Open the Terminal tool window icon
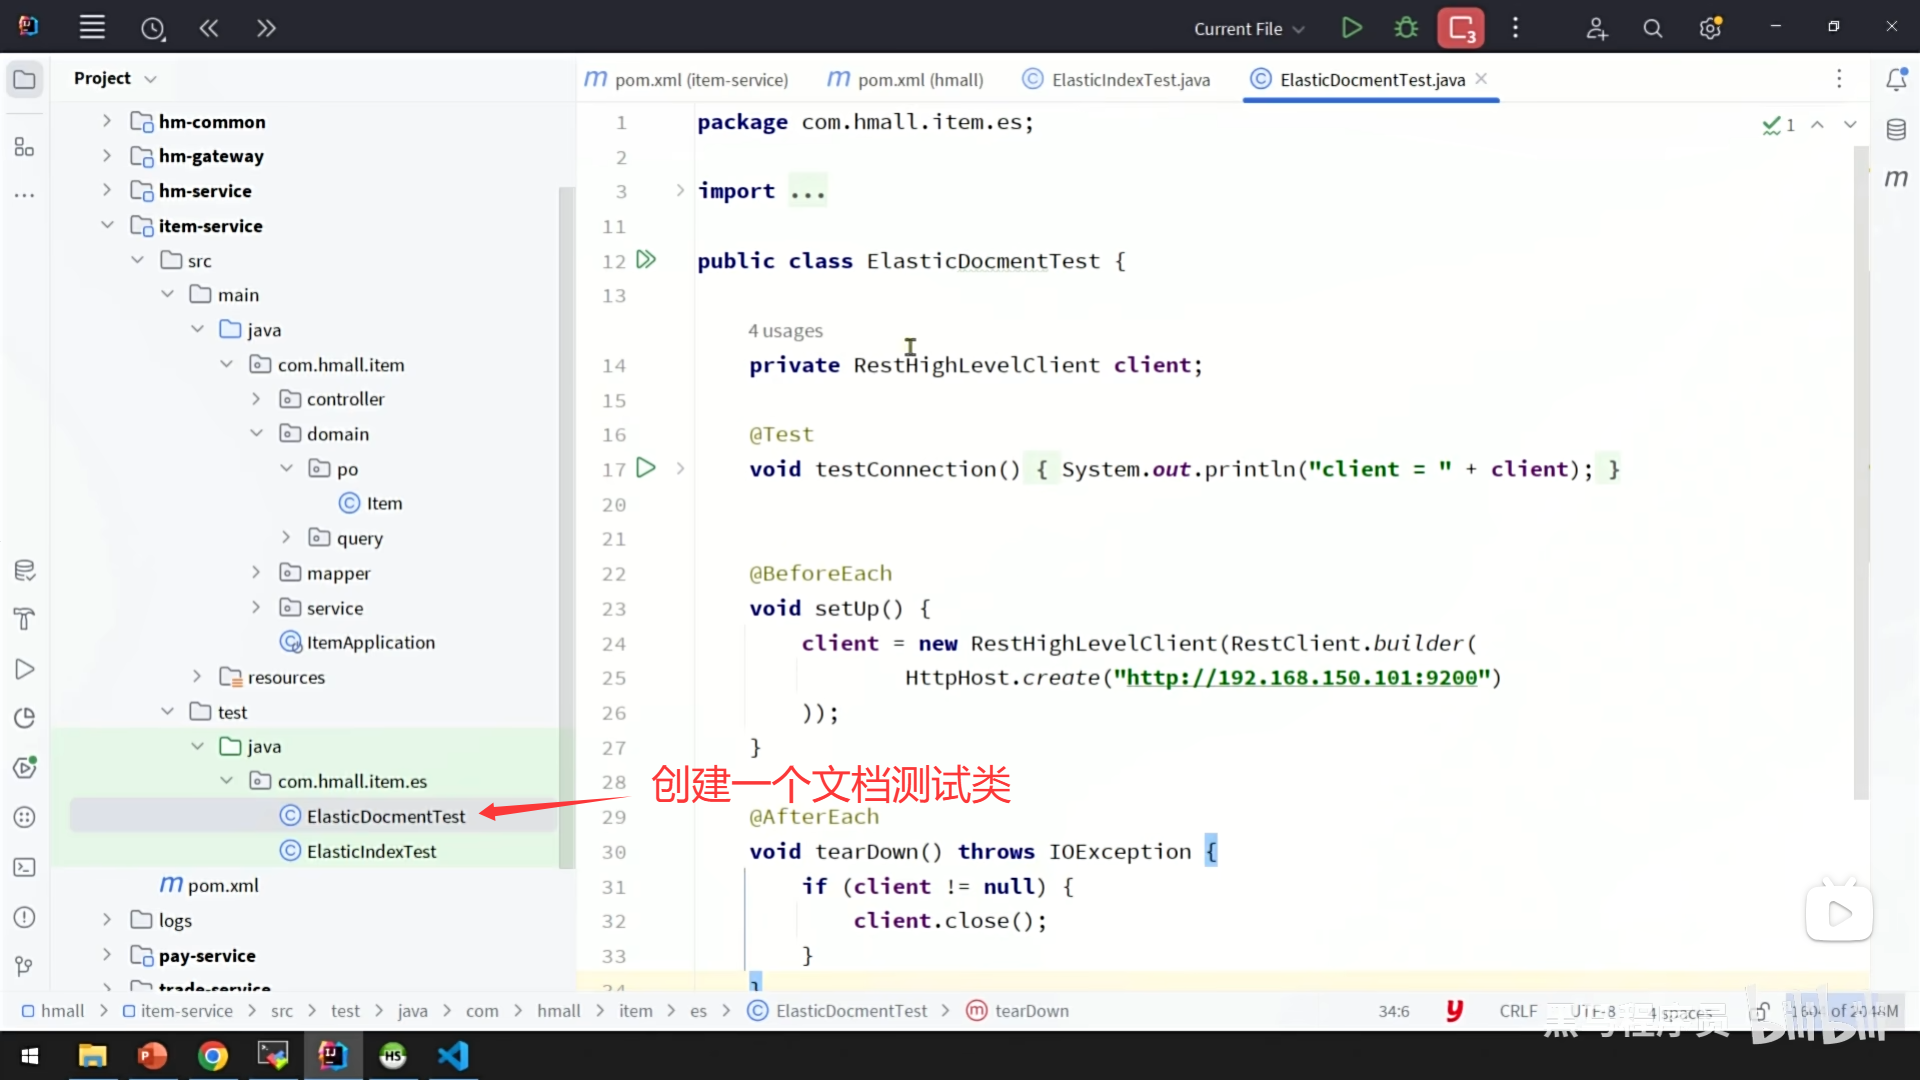 [25, 867]
